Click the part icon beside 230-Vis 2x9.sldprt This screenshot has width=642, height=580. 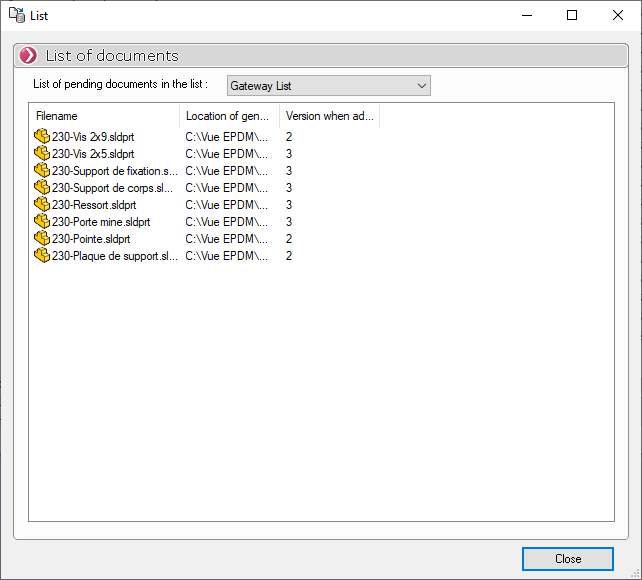pos(41,136)
